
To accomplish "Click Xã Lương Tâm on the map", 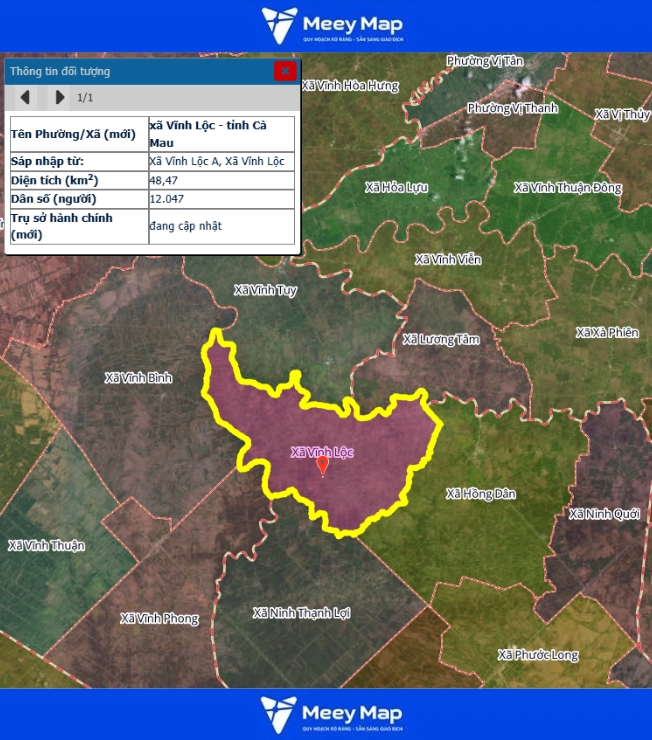I will pyautogui.click(x=441, y=339).
